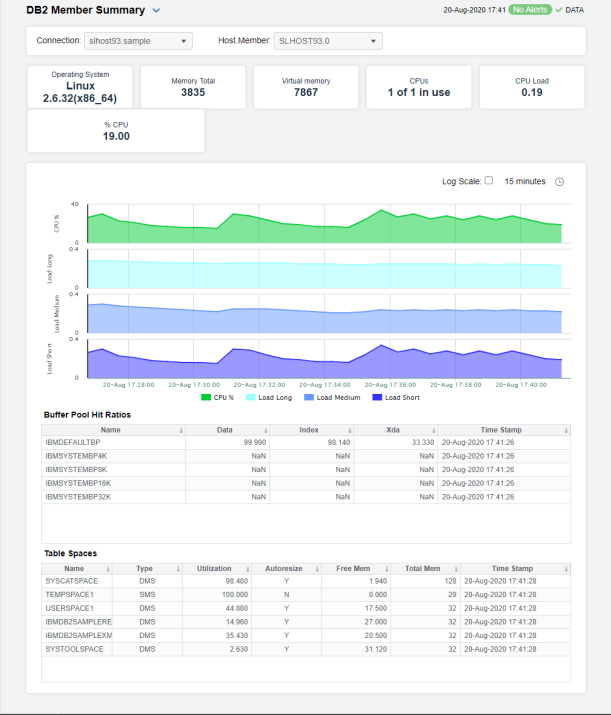Sort Buffer Pool table by Name column icon
Viewport: 611px width, 715px height.
(179, 430)
